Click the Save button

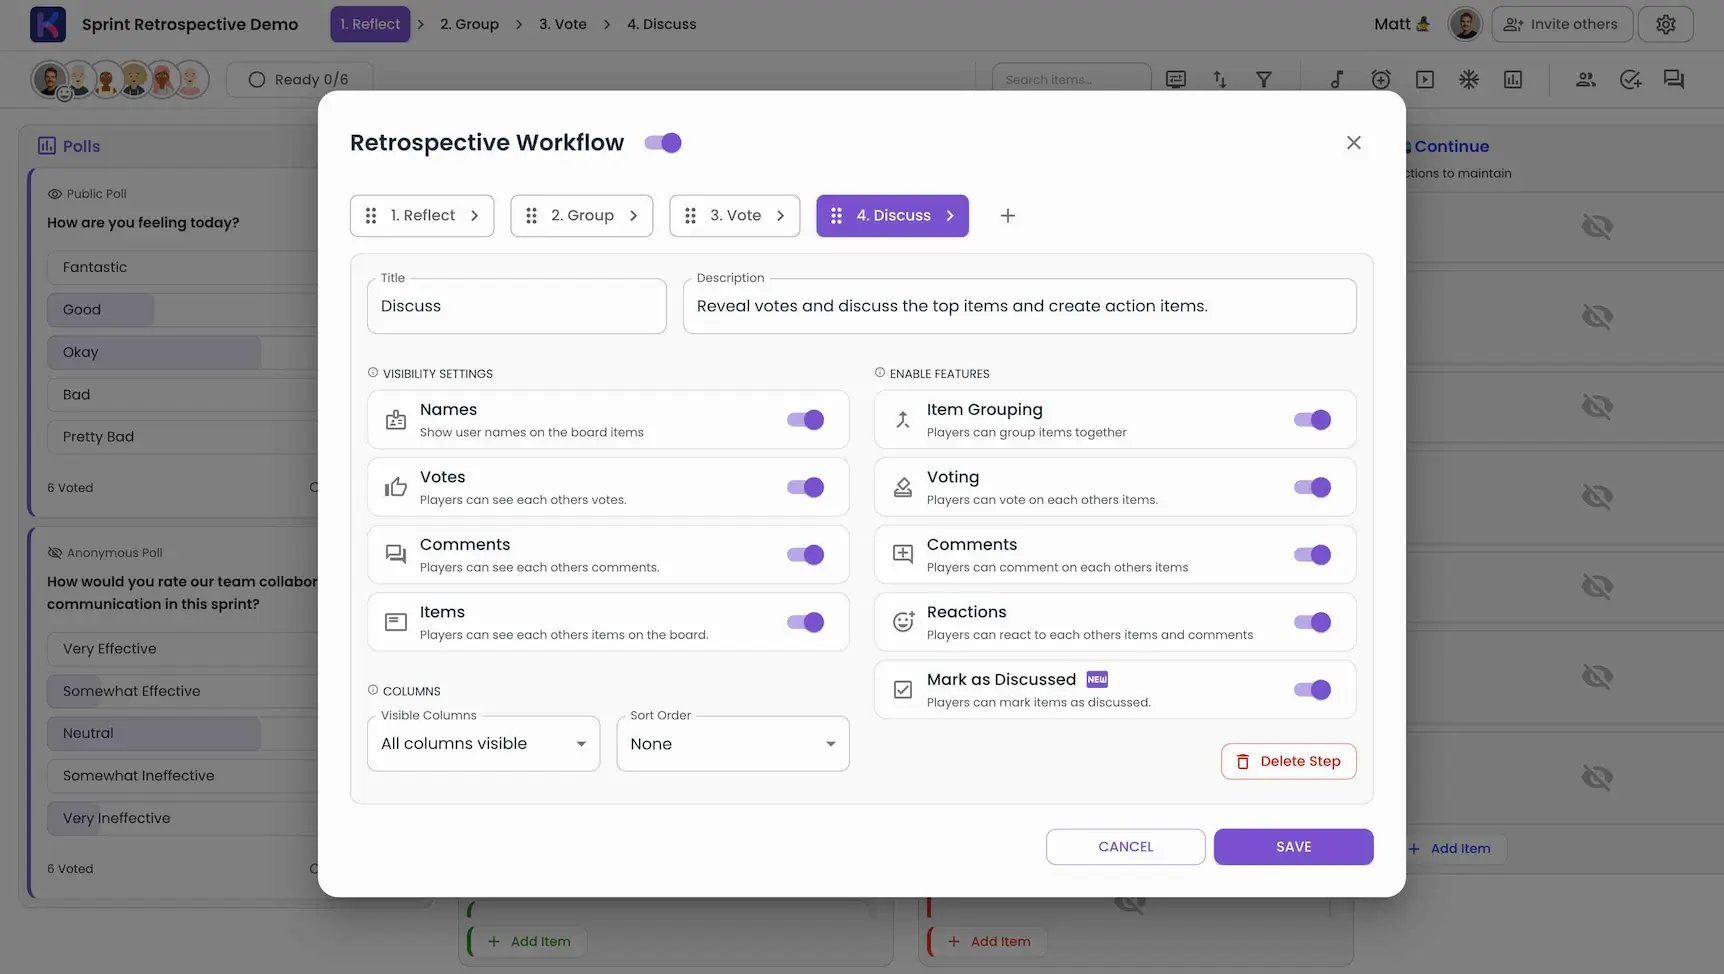1293,847
